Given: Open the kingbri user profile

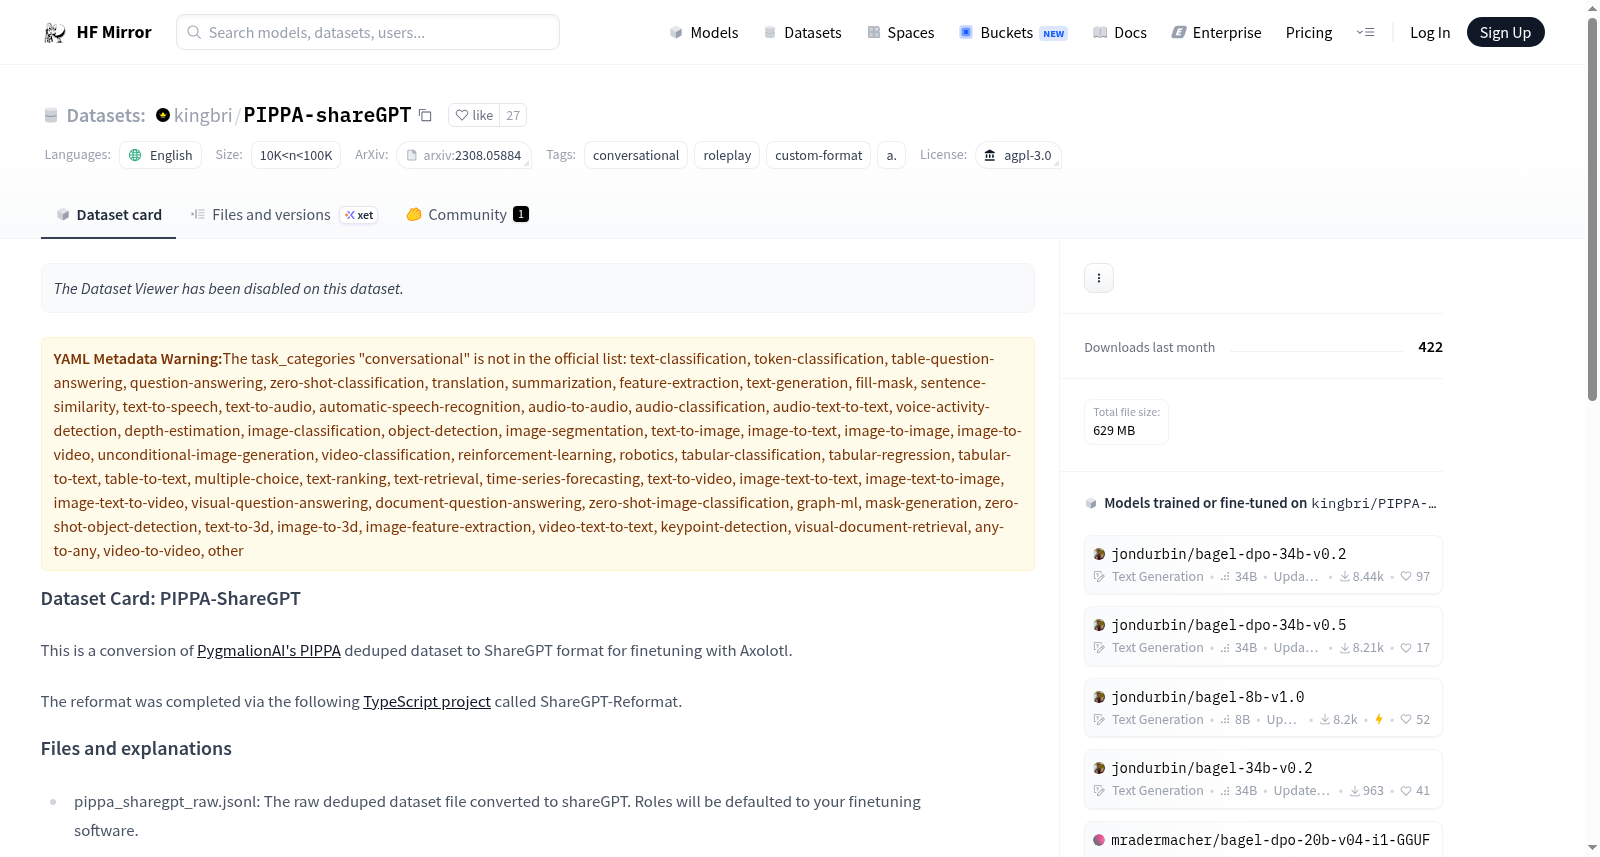Looking at the screenshot, I should (x=203, y=115).
